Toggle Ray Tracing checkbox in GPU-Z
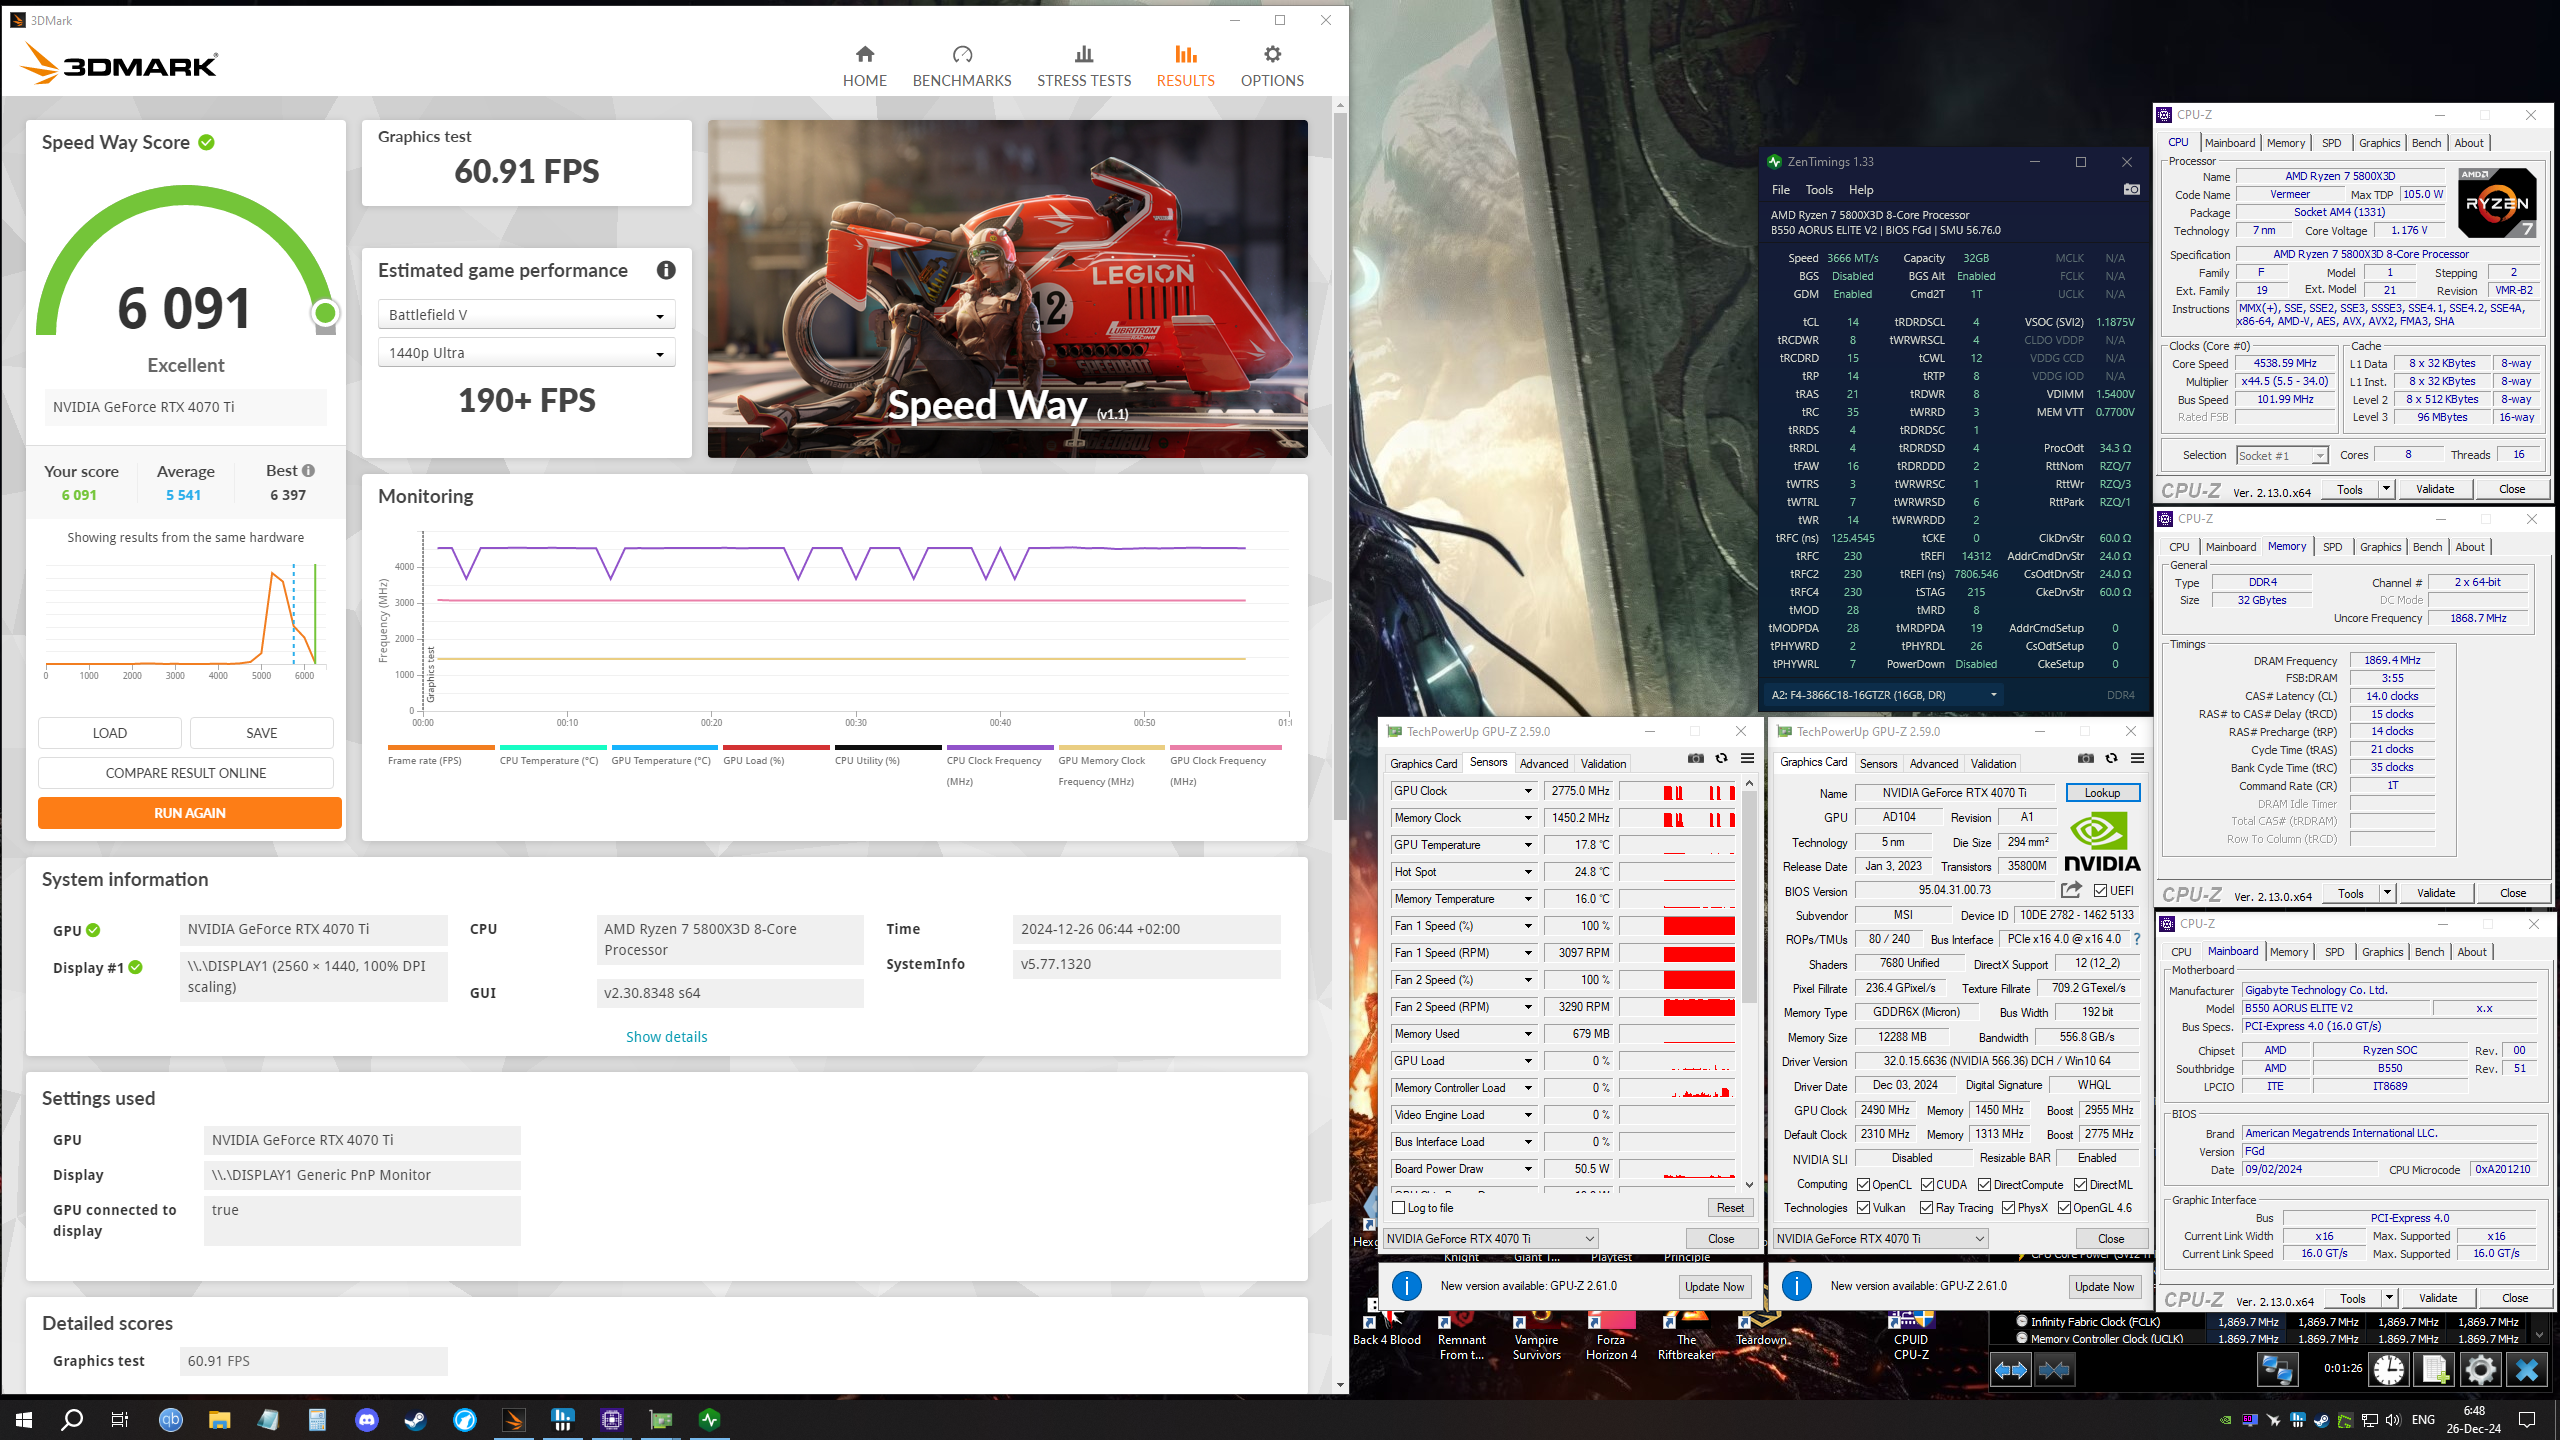The image size is (2560, 1440). coord(1926,1208)
